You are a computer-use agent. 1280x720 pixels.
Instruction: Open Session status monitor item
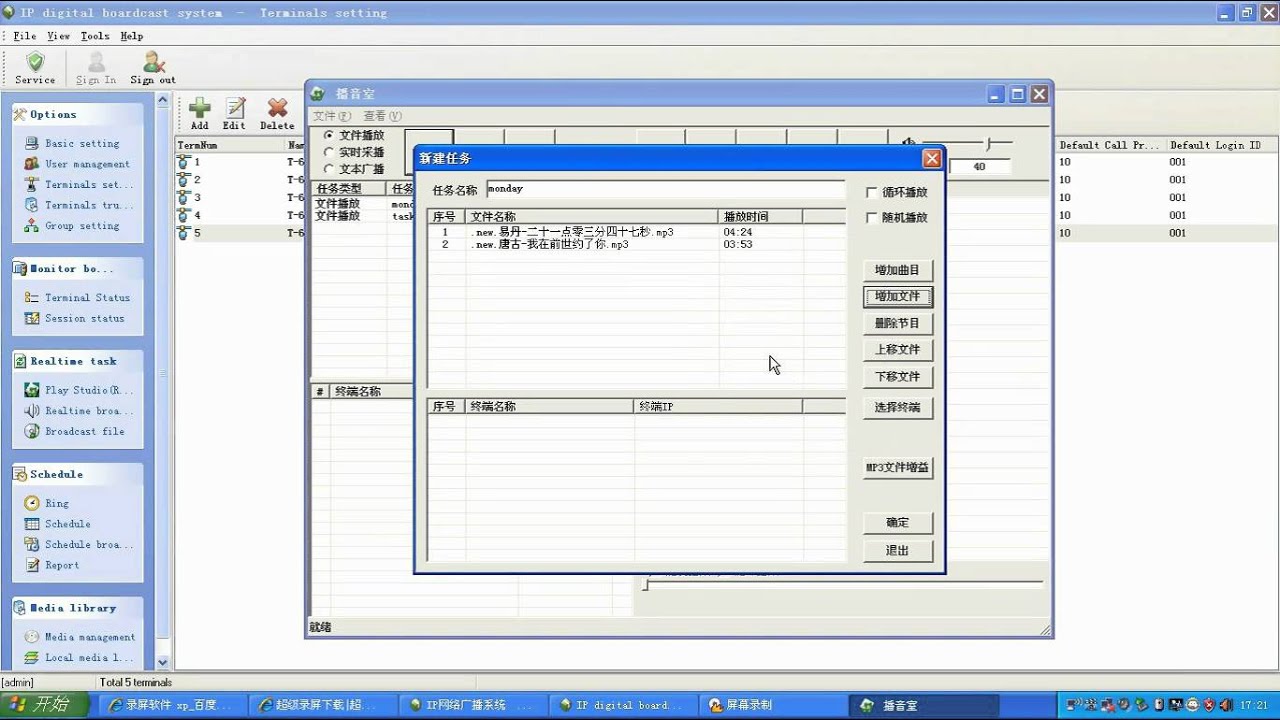point(75,318)
